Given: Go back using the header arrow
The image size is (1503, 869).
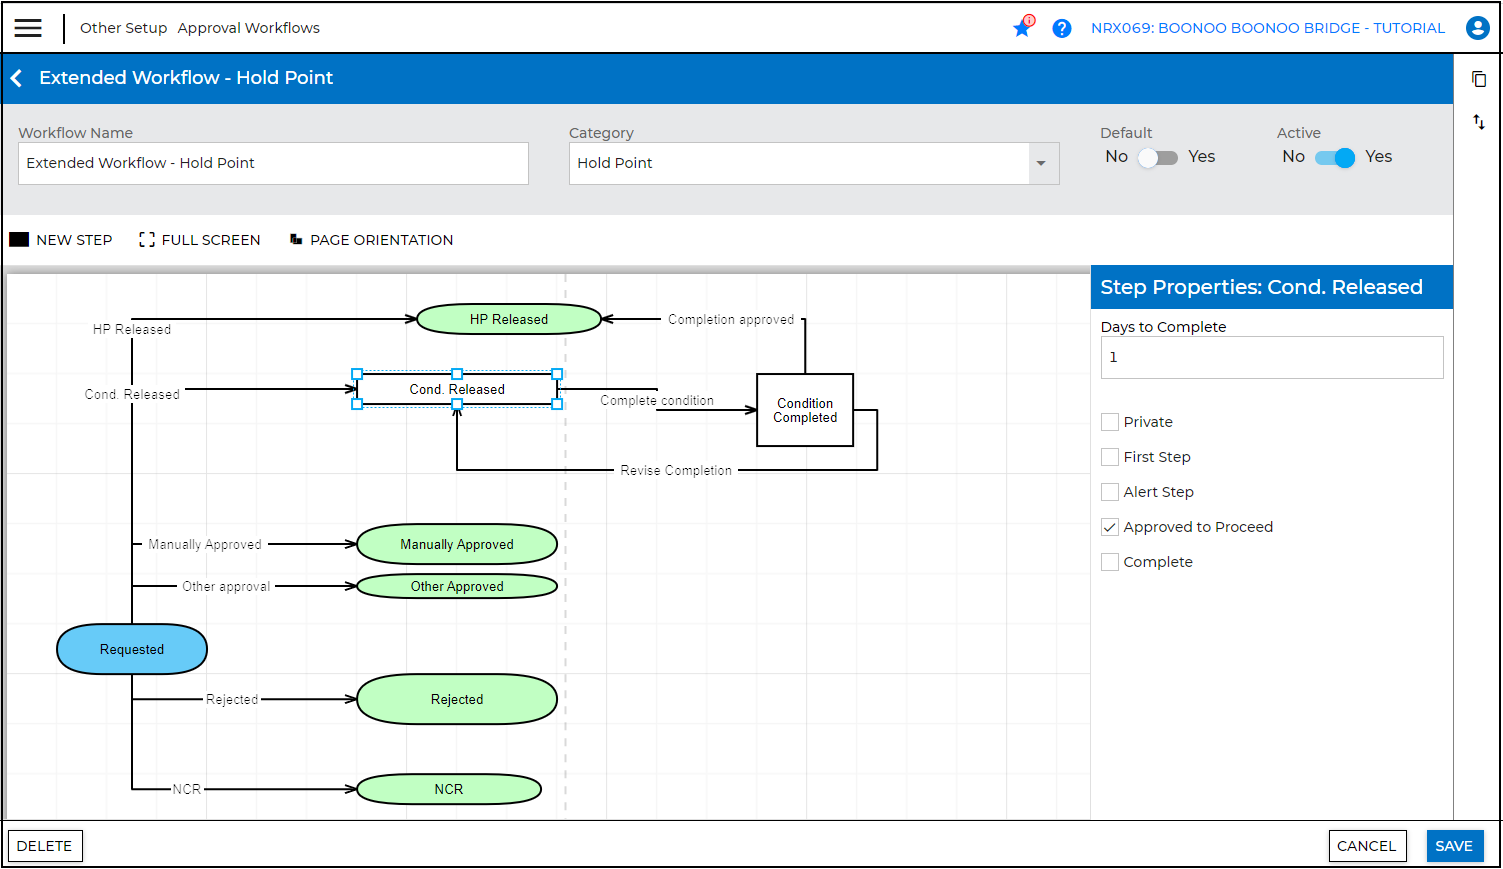Looking at the screenshot, I should [17, 78].
